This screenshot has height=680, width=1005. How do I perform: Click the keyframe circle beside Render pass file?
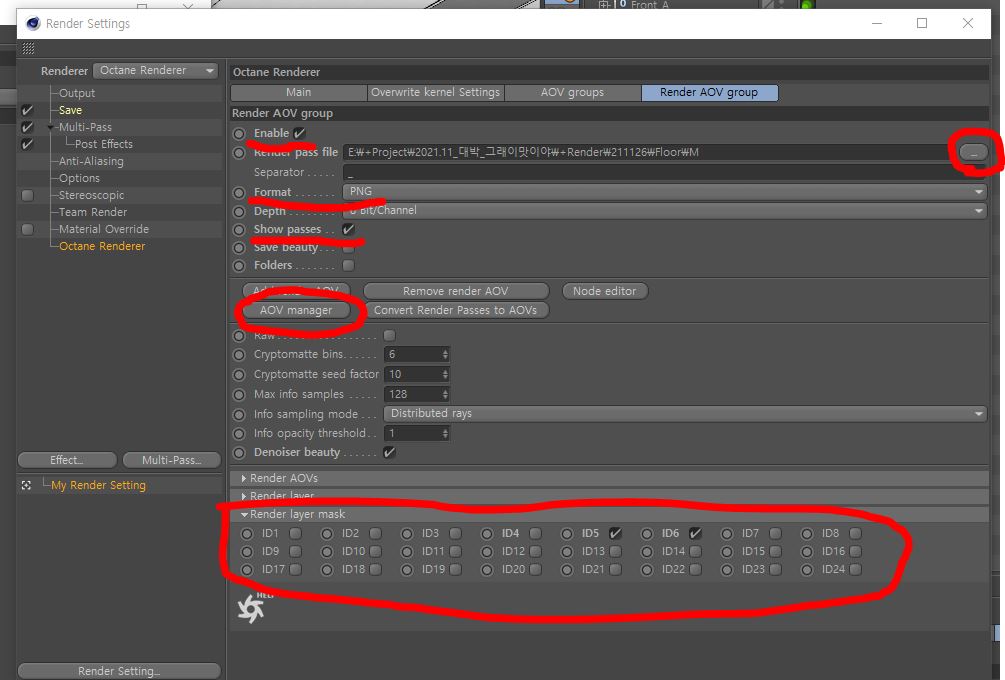point(239,153)
